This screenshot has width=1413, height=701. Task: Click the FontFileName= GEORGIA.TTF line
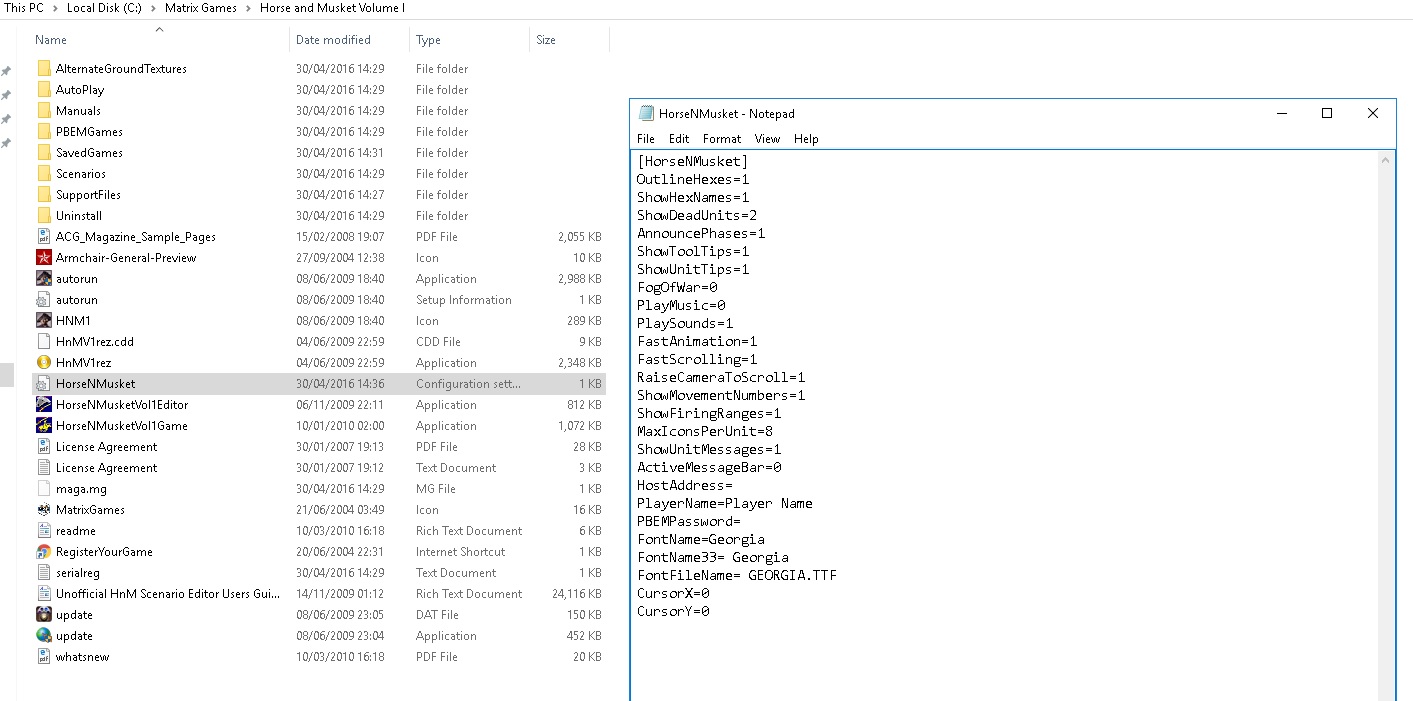(x=737, y=576)
